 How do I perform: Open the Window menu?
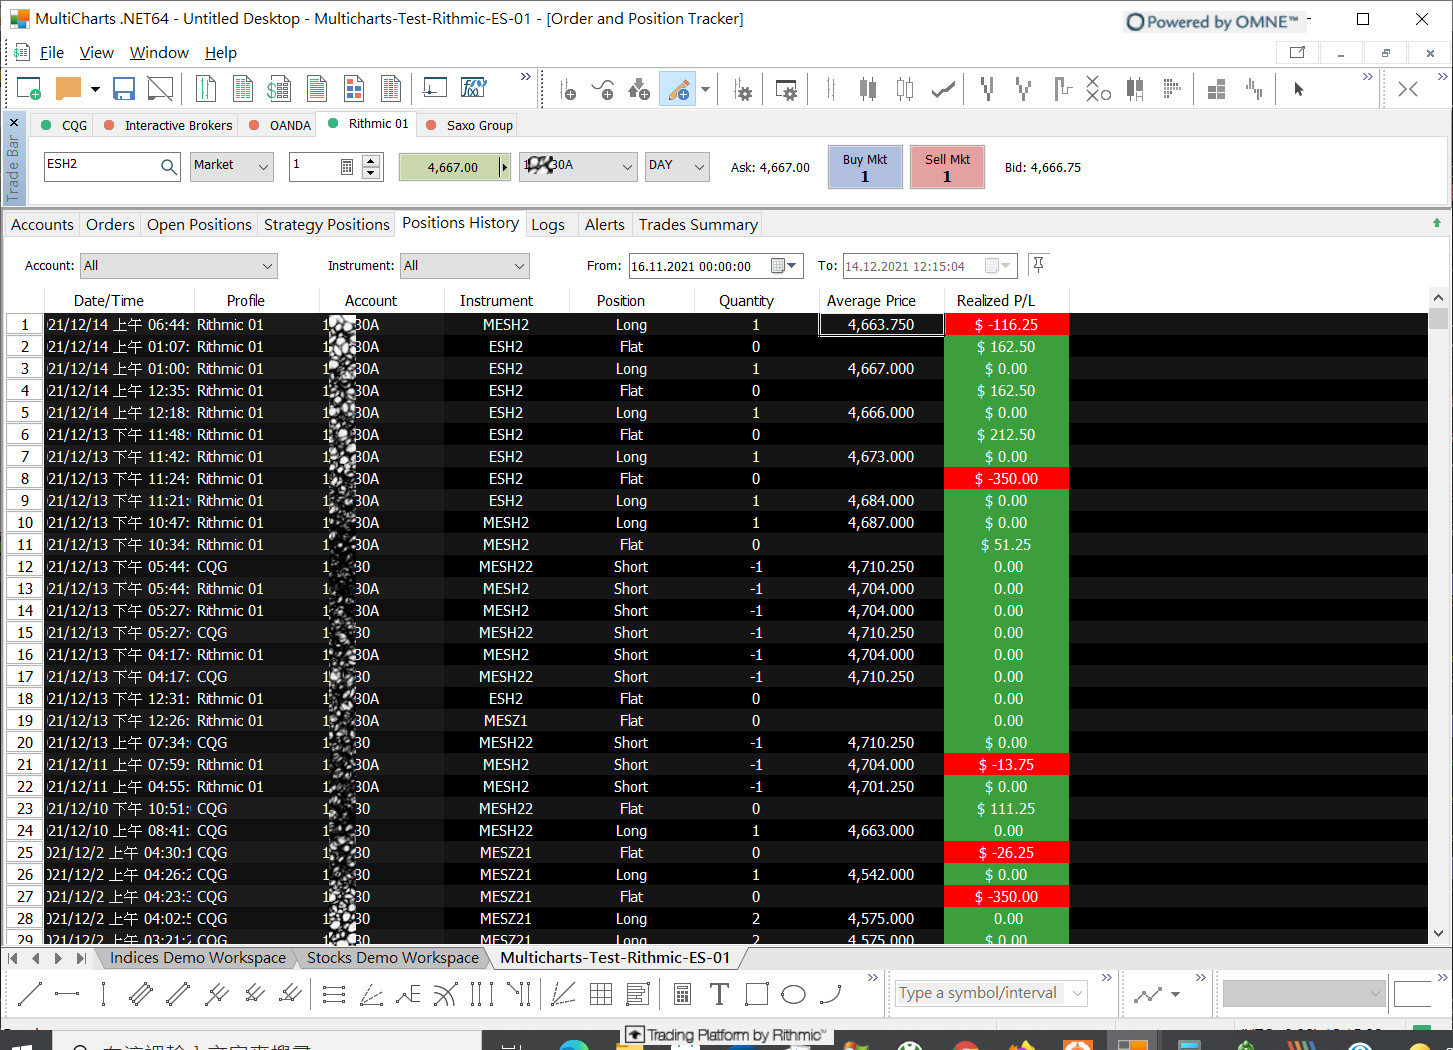159,52
